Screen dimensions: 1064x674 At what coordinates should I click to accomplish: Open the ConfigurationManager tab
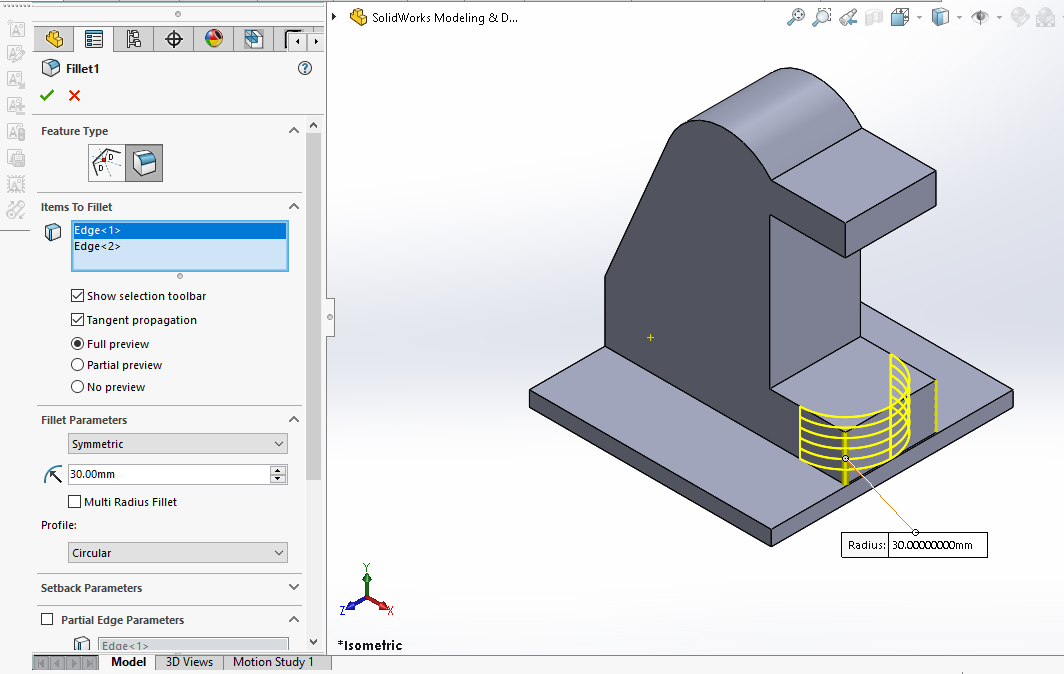coord(133,40)
